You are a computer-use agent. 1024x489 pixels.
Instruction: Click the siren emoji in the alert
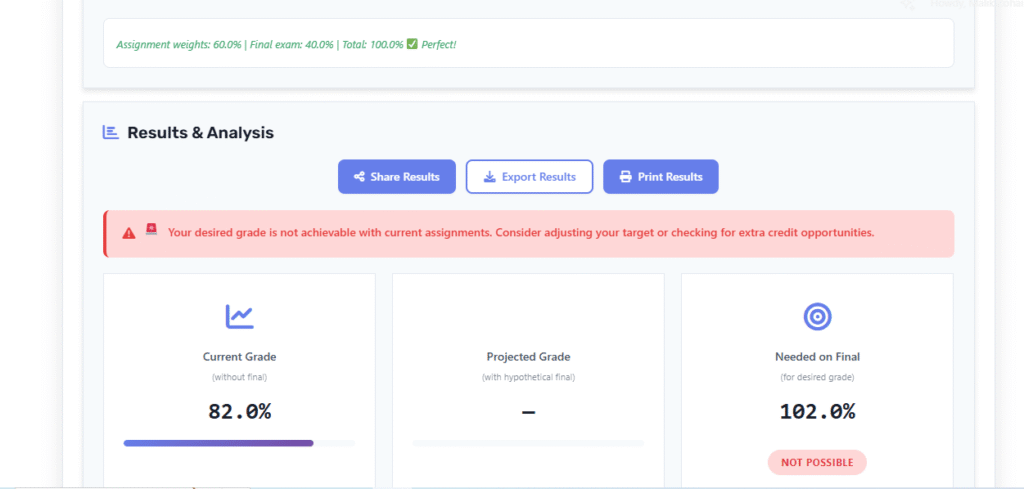click(x=151, y=231)
